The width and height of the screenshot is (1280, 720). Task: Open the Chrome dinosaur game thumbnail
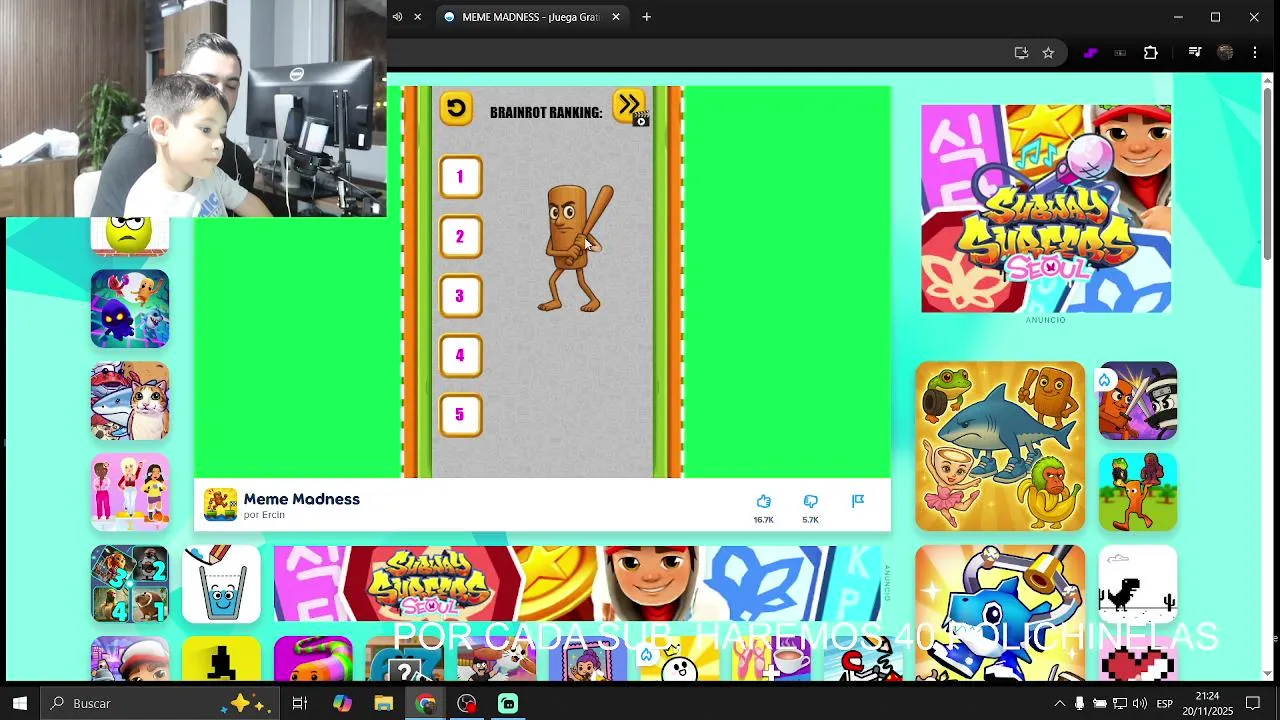pyautogui.click(x=1138, y=584)
